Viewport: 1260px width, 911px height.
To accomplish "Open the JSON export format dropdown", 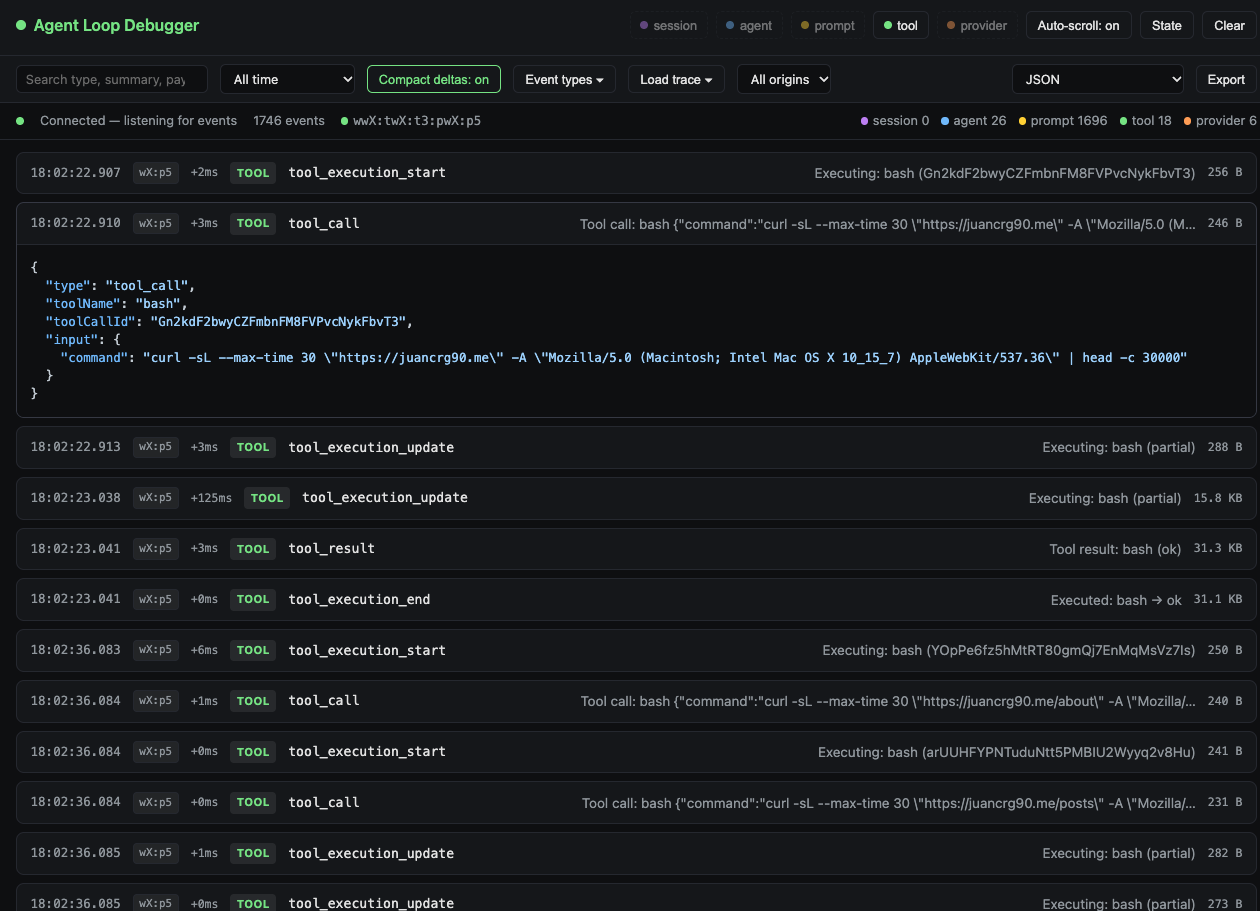I will (1098, 79).
